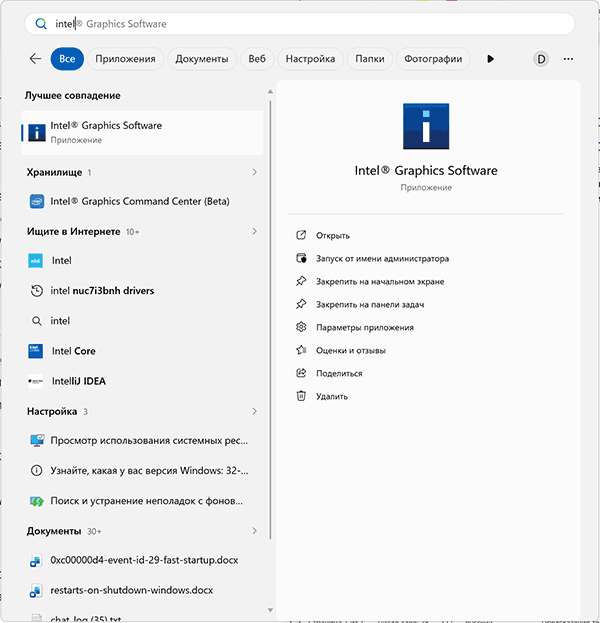Click the Intel Core logo icon
Image resolution: width=600 pixels, height=623 pixels.
(35, 351)
